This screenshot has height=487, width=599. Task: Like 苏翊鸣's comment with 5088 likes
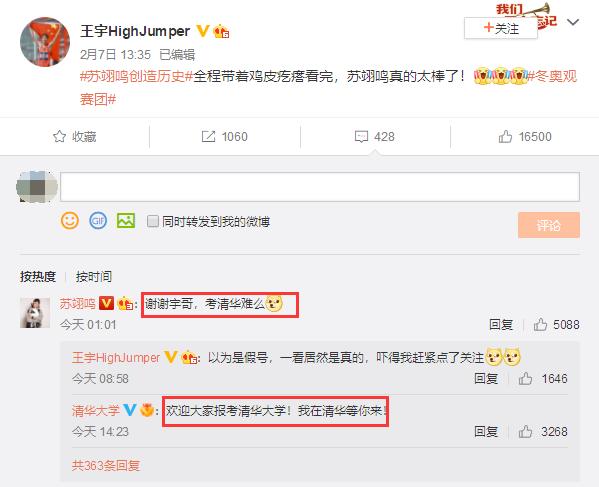click(x=540, y=325)
